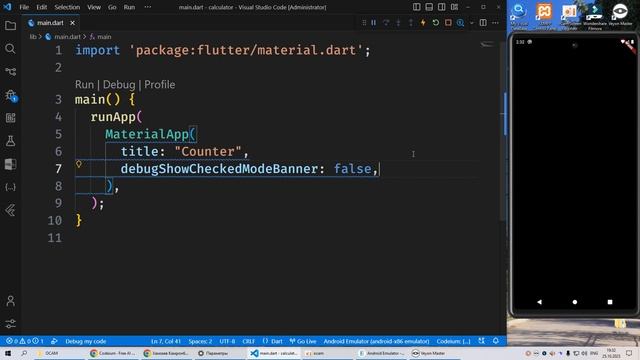The width and height of the screenshot is (640, 360).
Task: Open the Explorer view in activity bar
Action: (10, 26)
